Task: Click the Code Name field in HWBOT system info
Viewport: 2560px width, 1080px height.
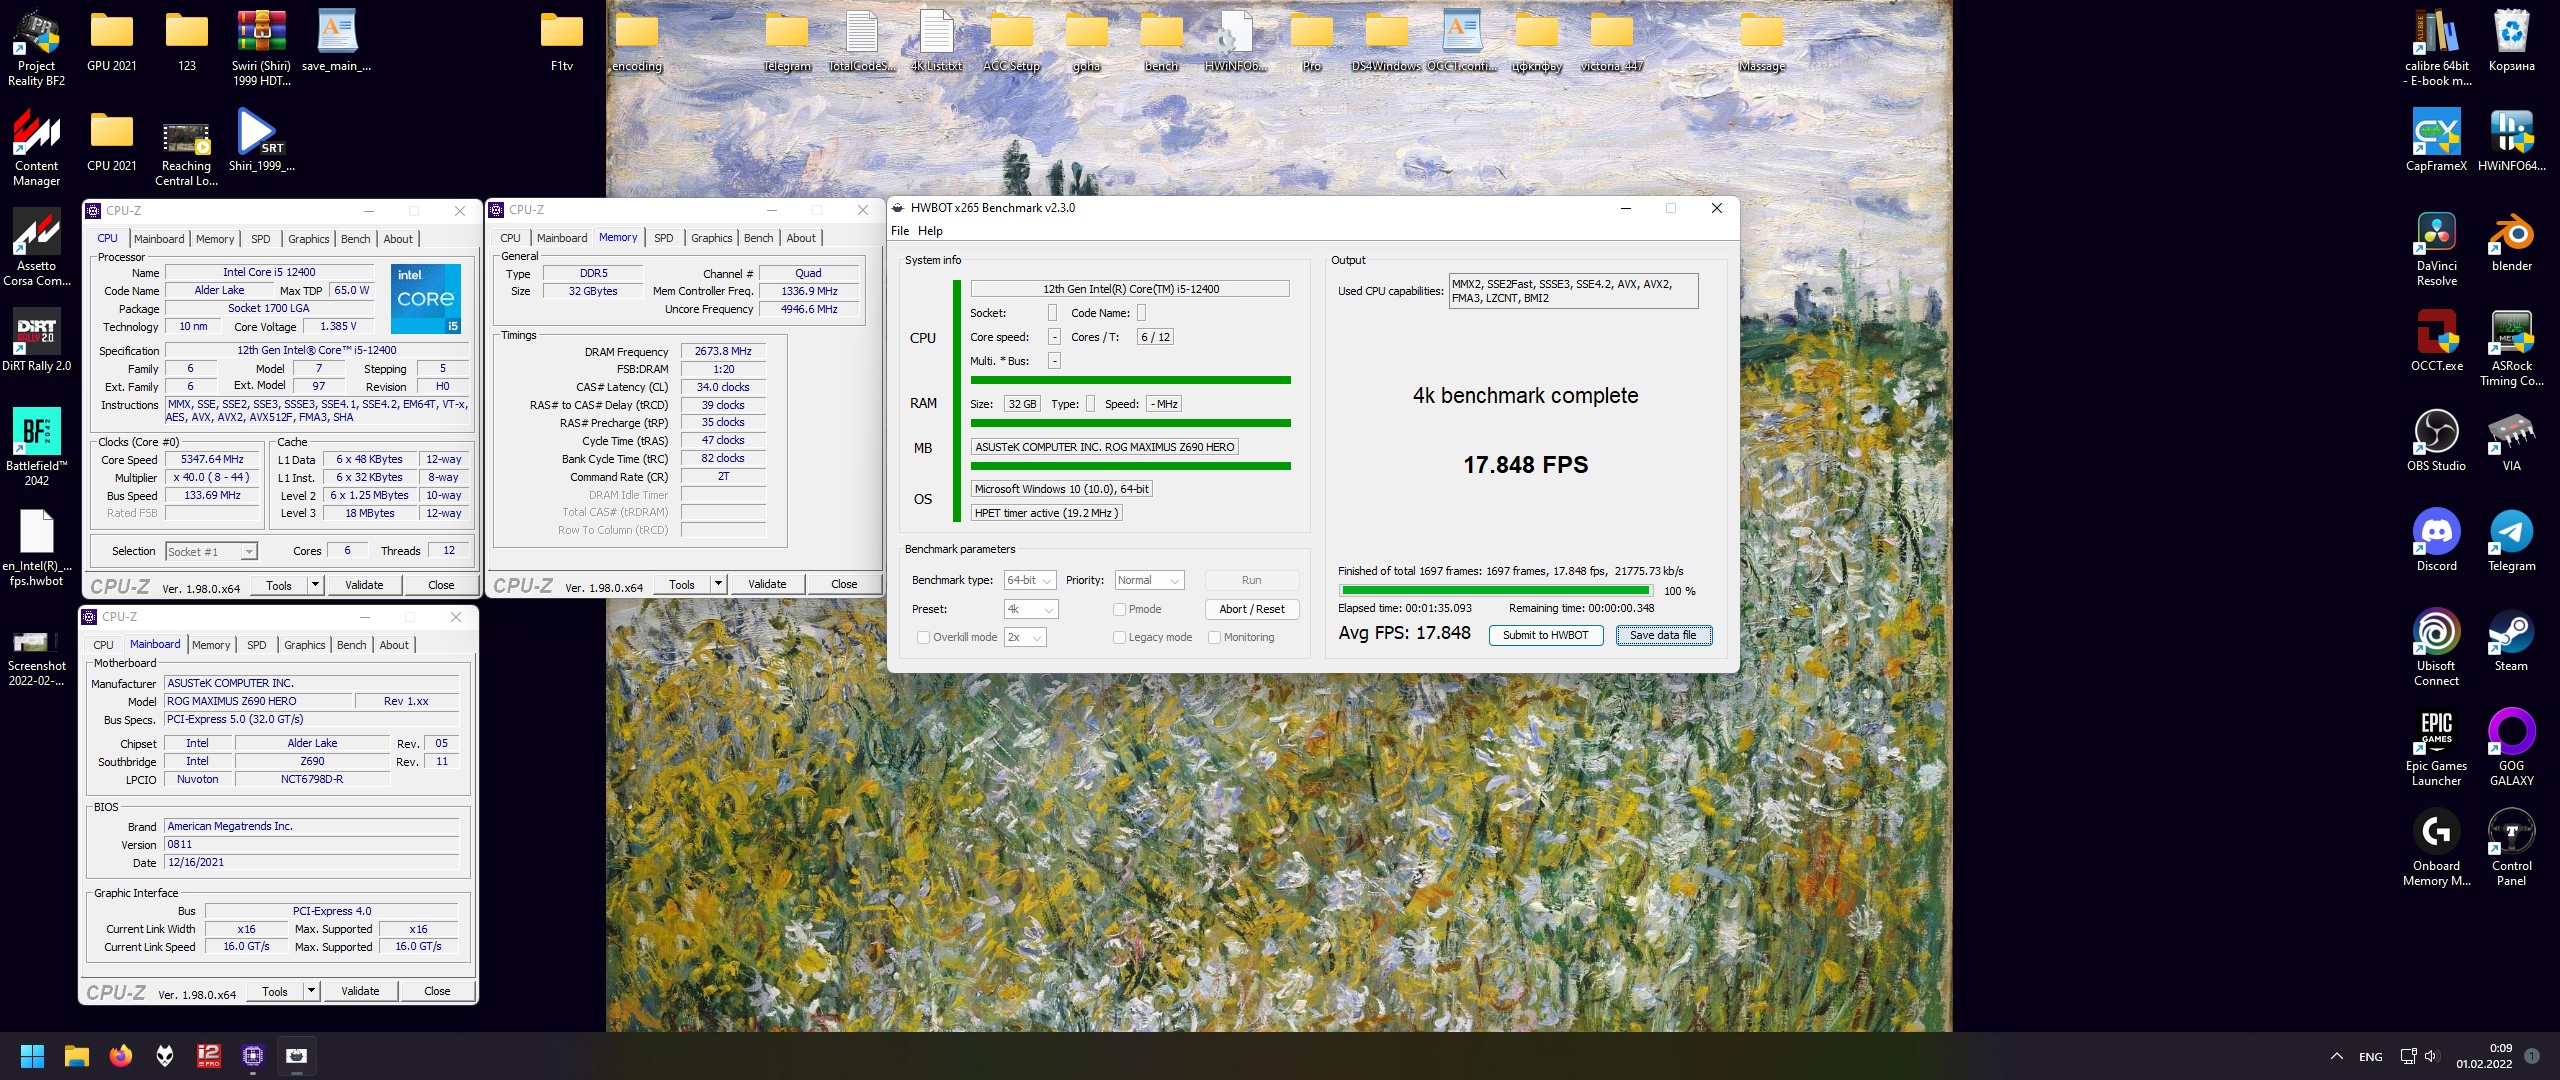Action: point(1141,313)
